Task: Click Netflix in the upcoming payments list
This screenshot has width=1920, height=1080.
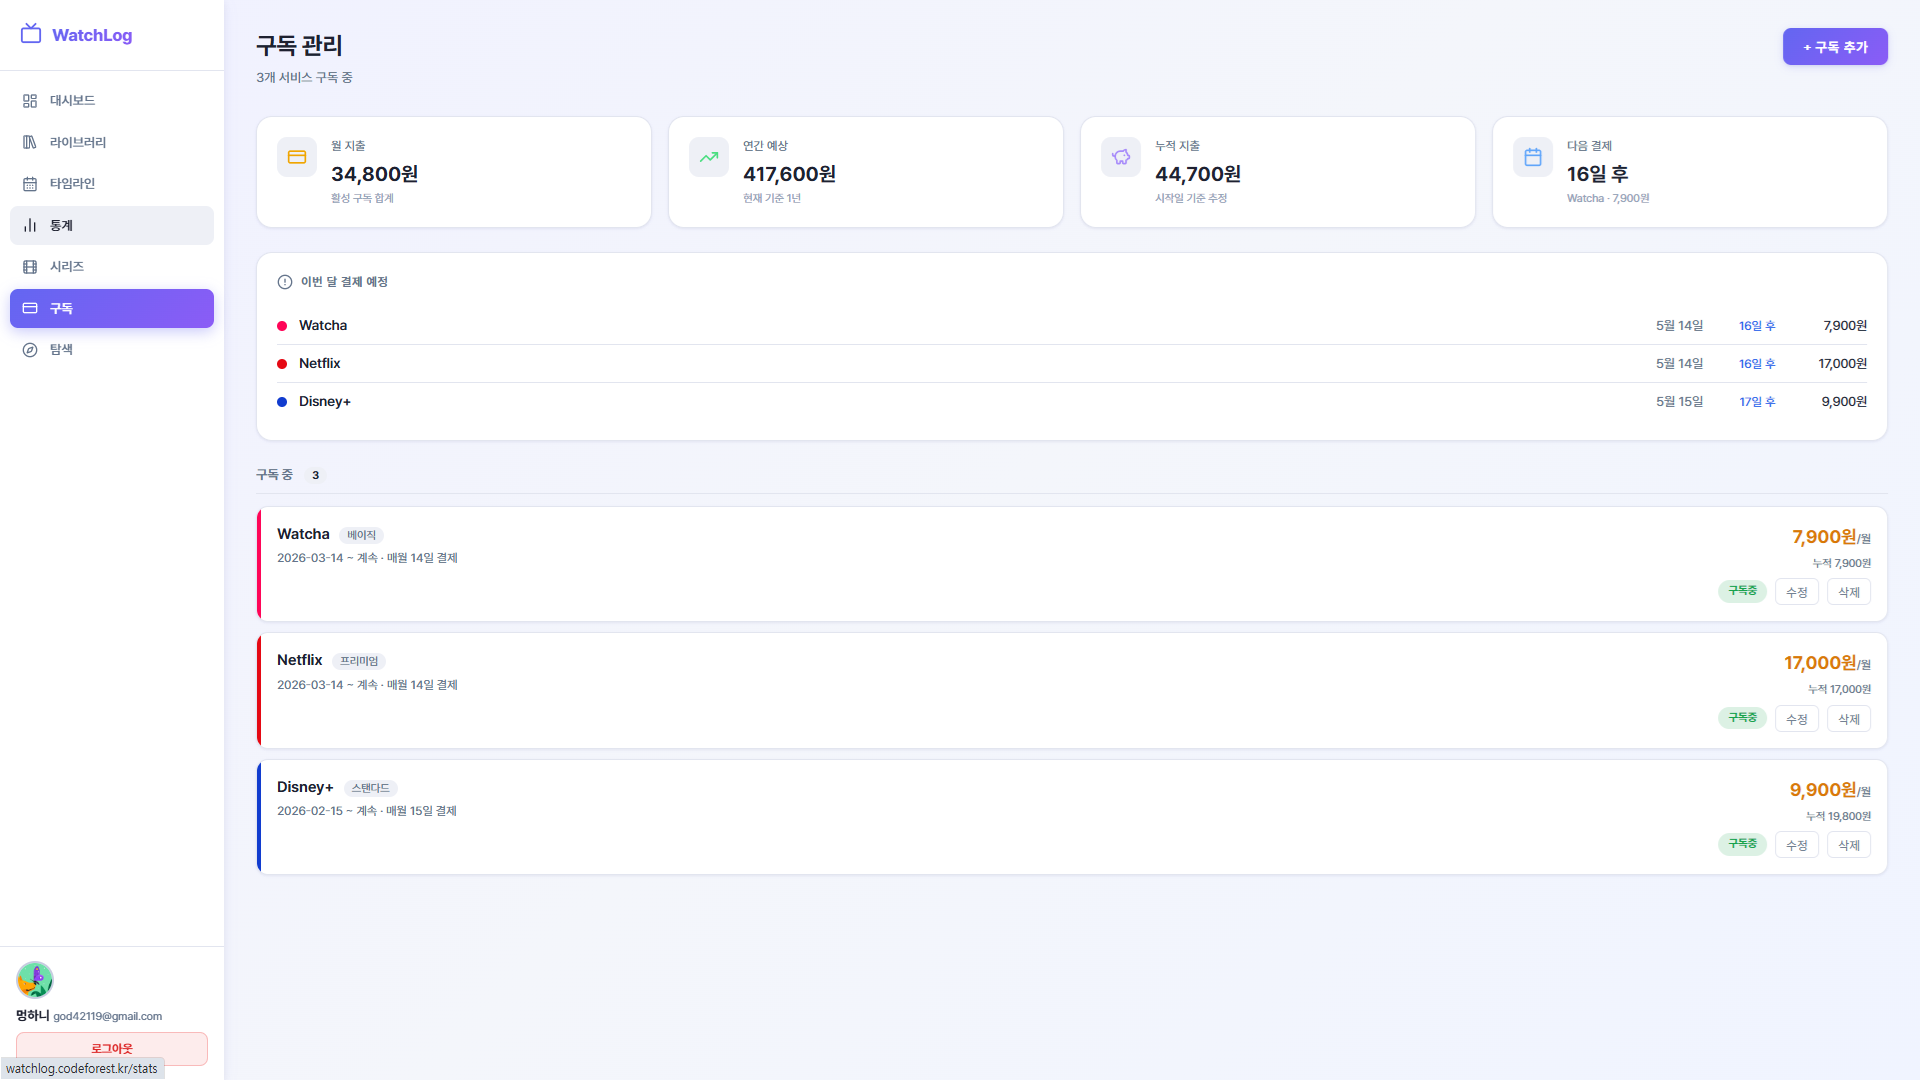Action: tap(320, 364)
